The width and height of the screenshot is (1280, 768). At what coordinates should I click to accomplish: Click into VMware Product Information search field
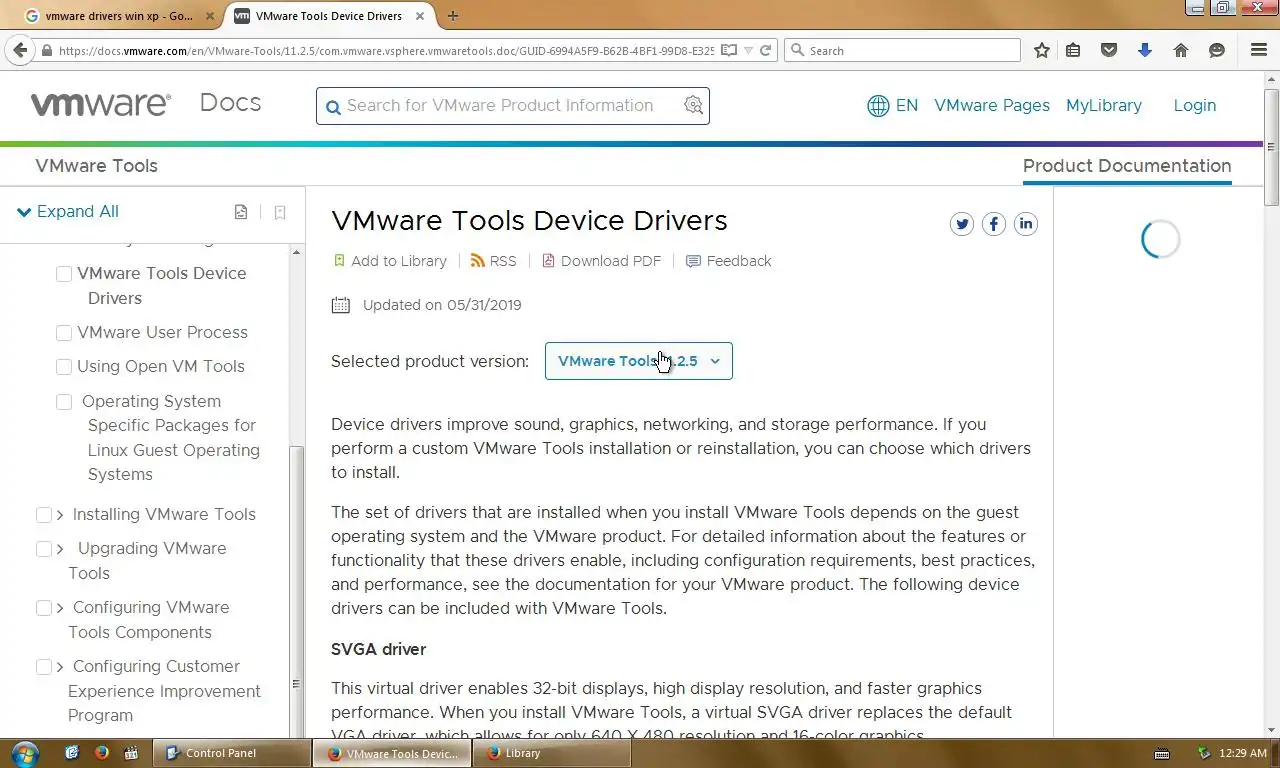click(512, 105)
